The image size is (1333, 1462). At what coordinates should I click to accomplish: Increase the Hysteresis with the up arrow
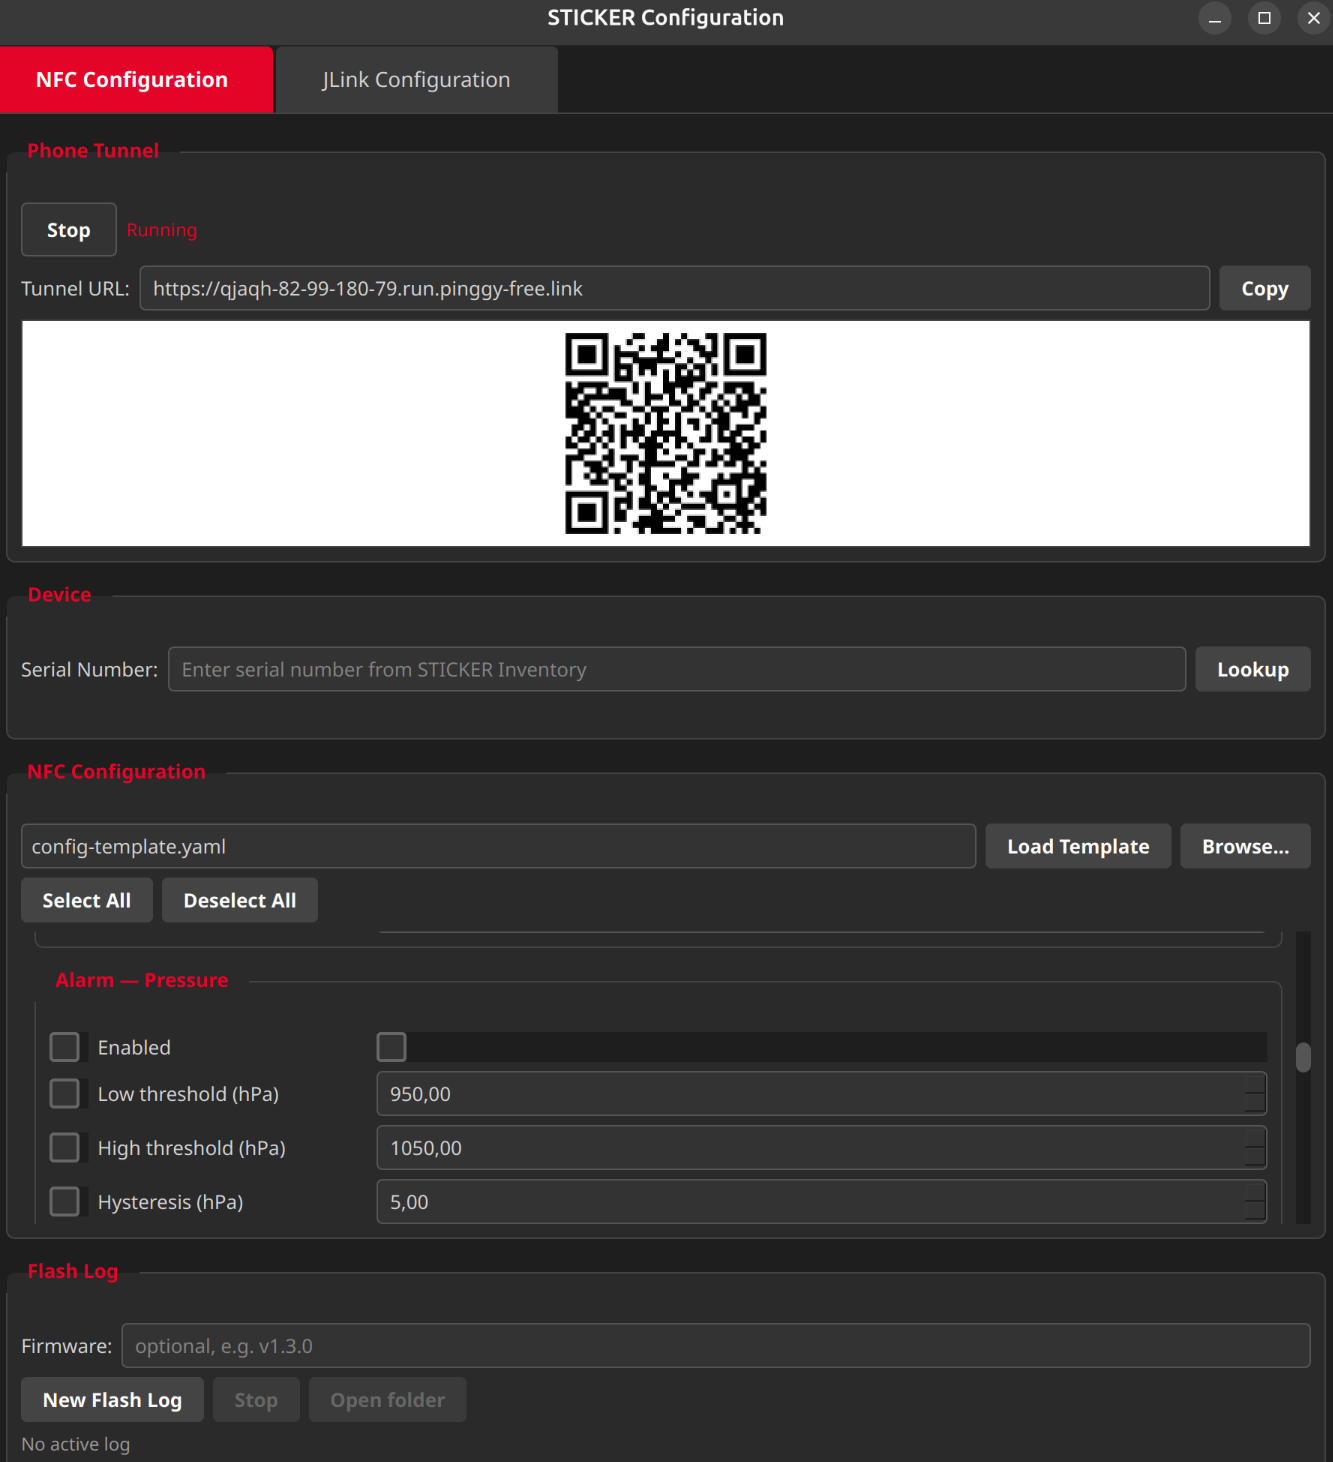click(x=1255, y=1191)
